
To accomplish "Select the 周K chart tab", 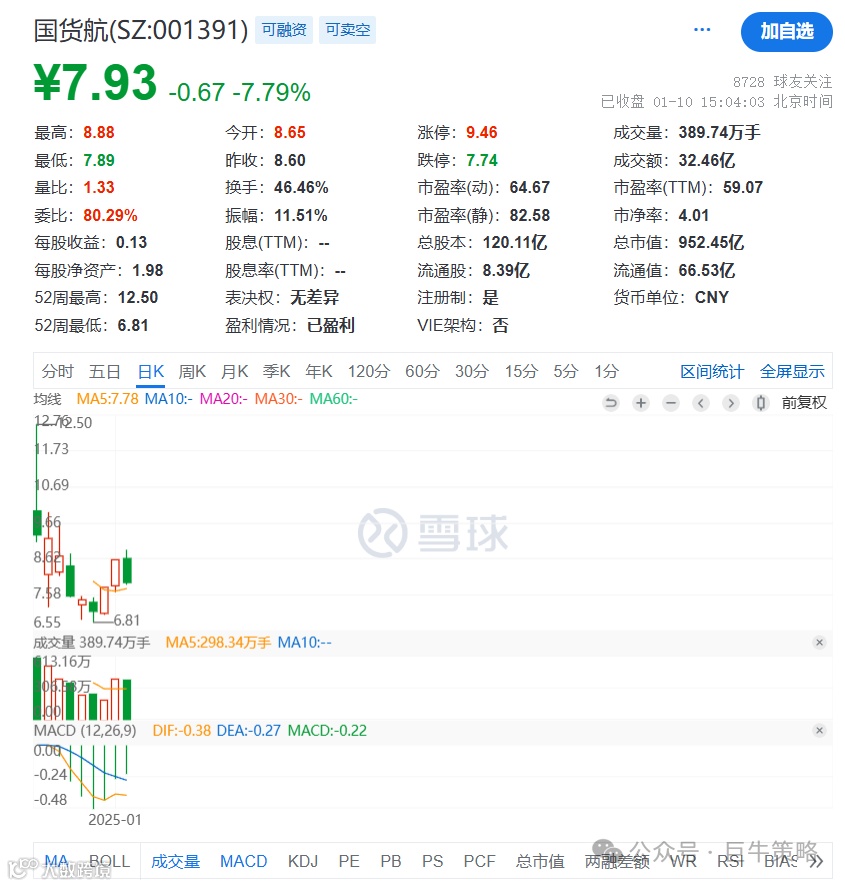I will (x=192, y=371).
